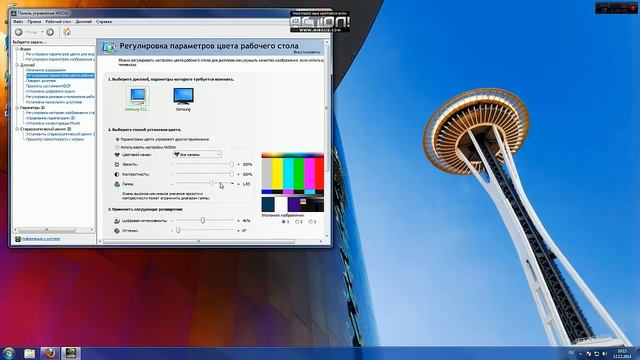
Task: Open 'Поворот дисплея' tree item
Action: point(41,81)
